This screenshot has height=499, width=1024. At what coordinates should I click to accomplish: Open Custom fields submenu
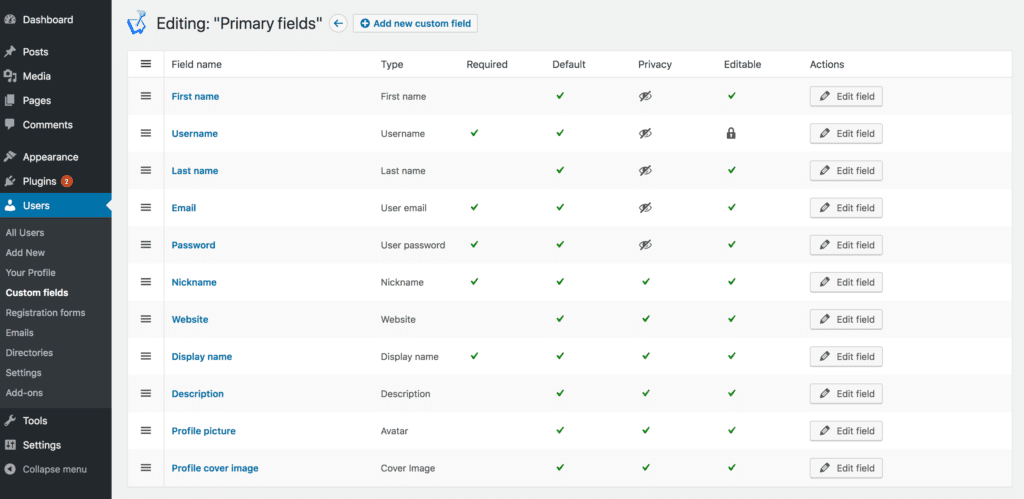37,293
